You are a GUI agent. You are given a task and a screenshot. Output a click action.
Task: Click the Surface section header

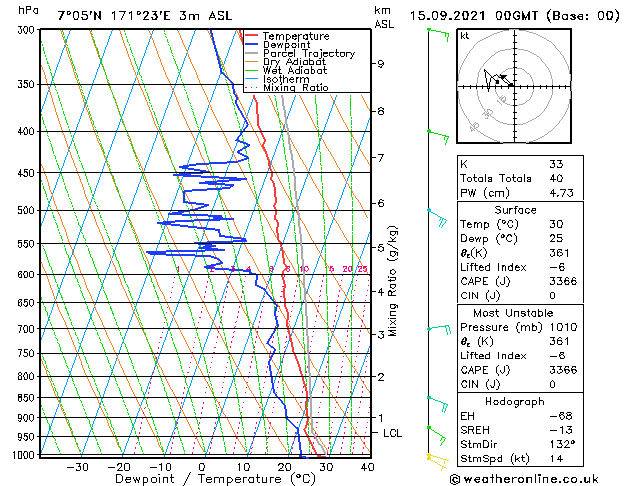point(515,210)
